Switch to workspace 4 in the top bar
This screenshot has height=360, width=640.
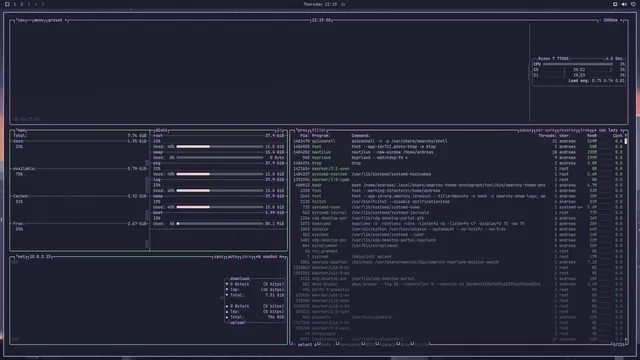pyautogui.click(x=36, y=4)
